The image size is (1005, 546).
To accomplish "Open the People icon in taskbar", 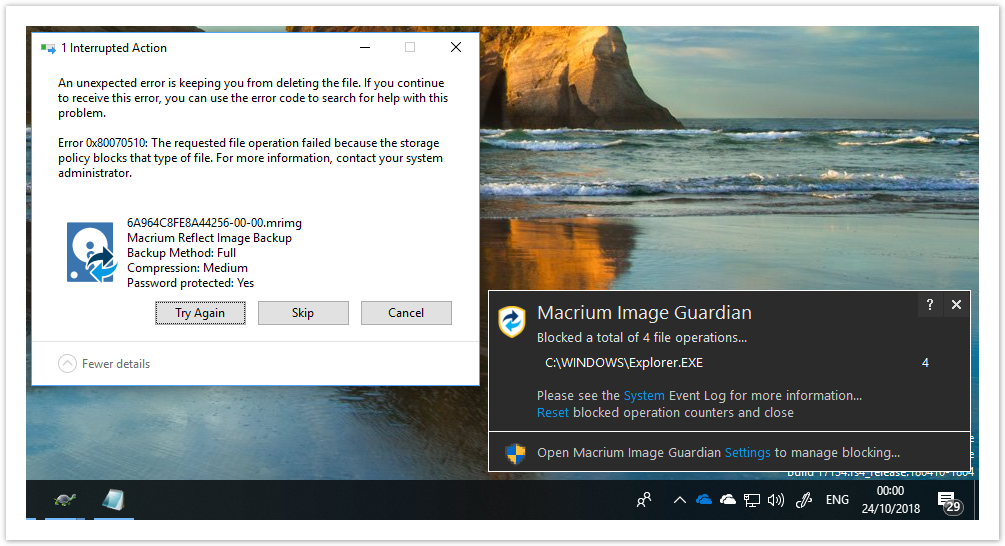I will (644, 500).
